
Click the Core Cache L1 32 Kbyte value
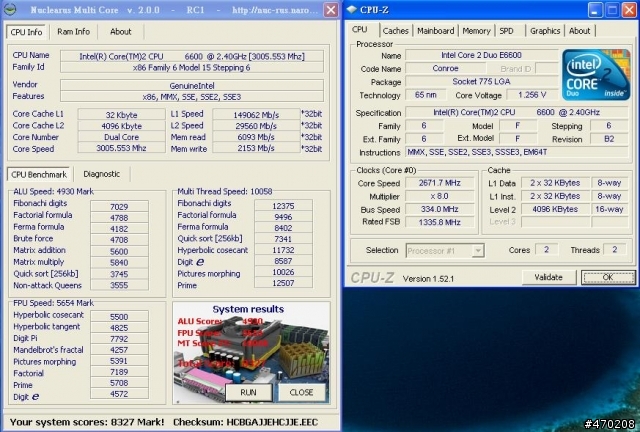[121, 115]
